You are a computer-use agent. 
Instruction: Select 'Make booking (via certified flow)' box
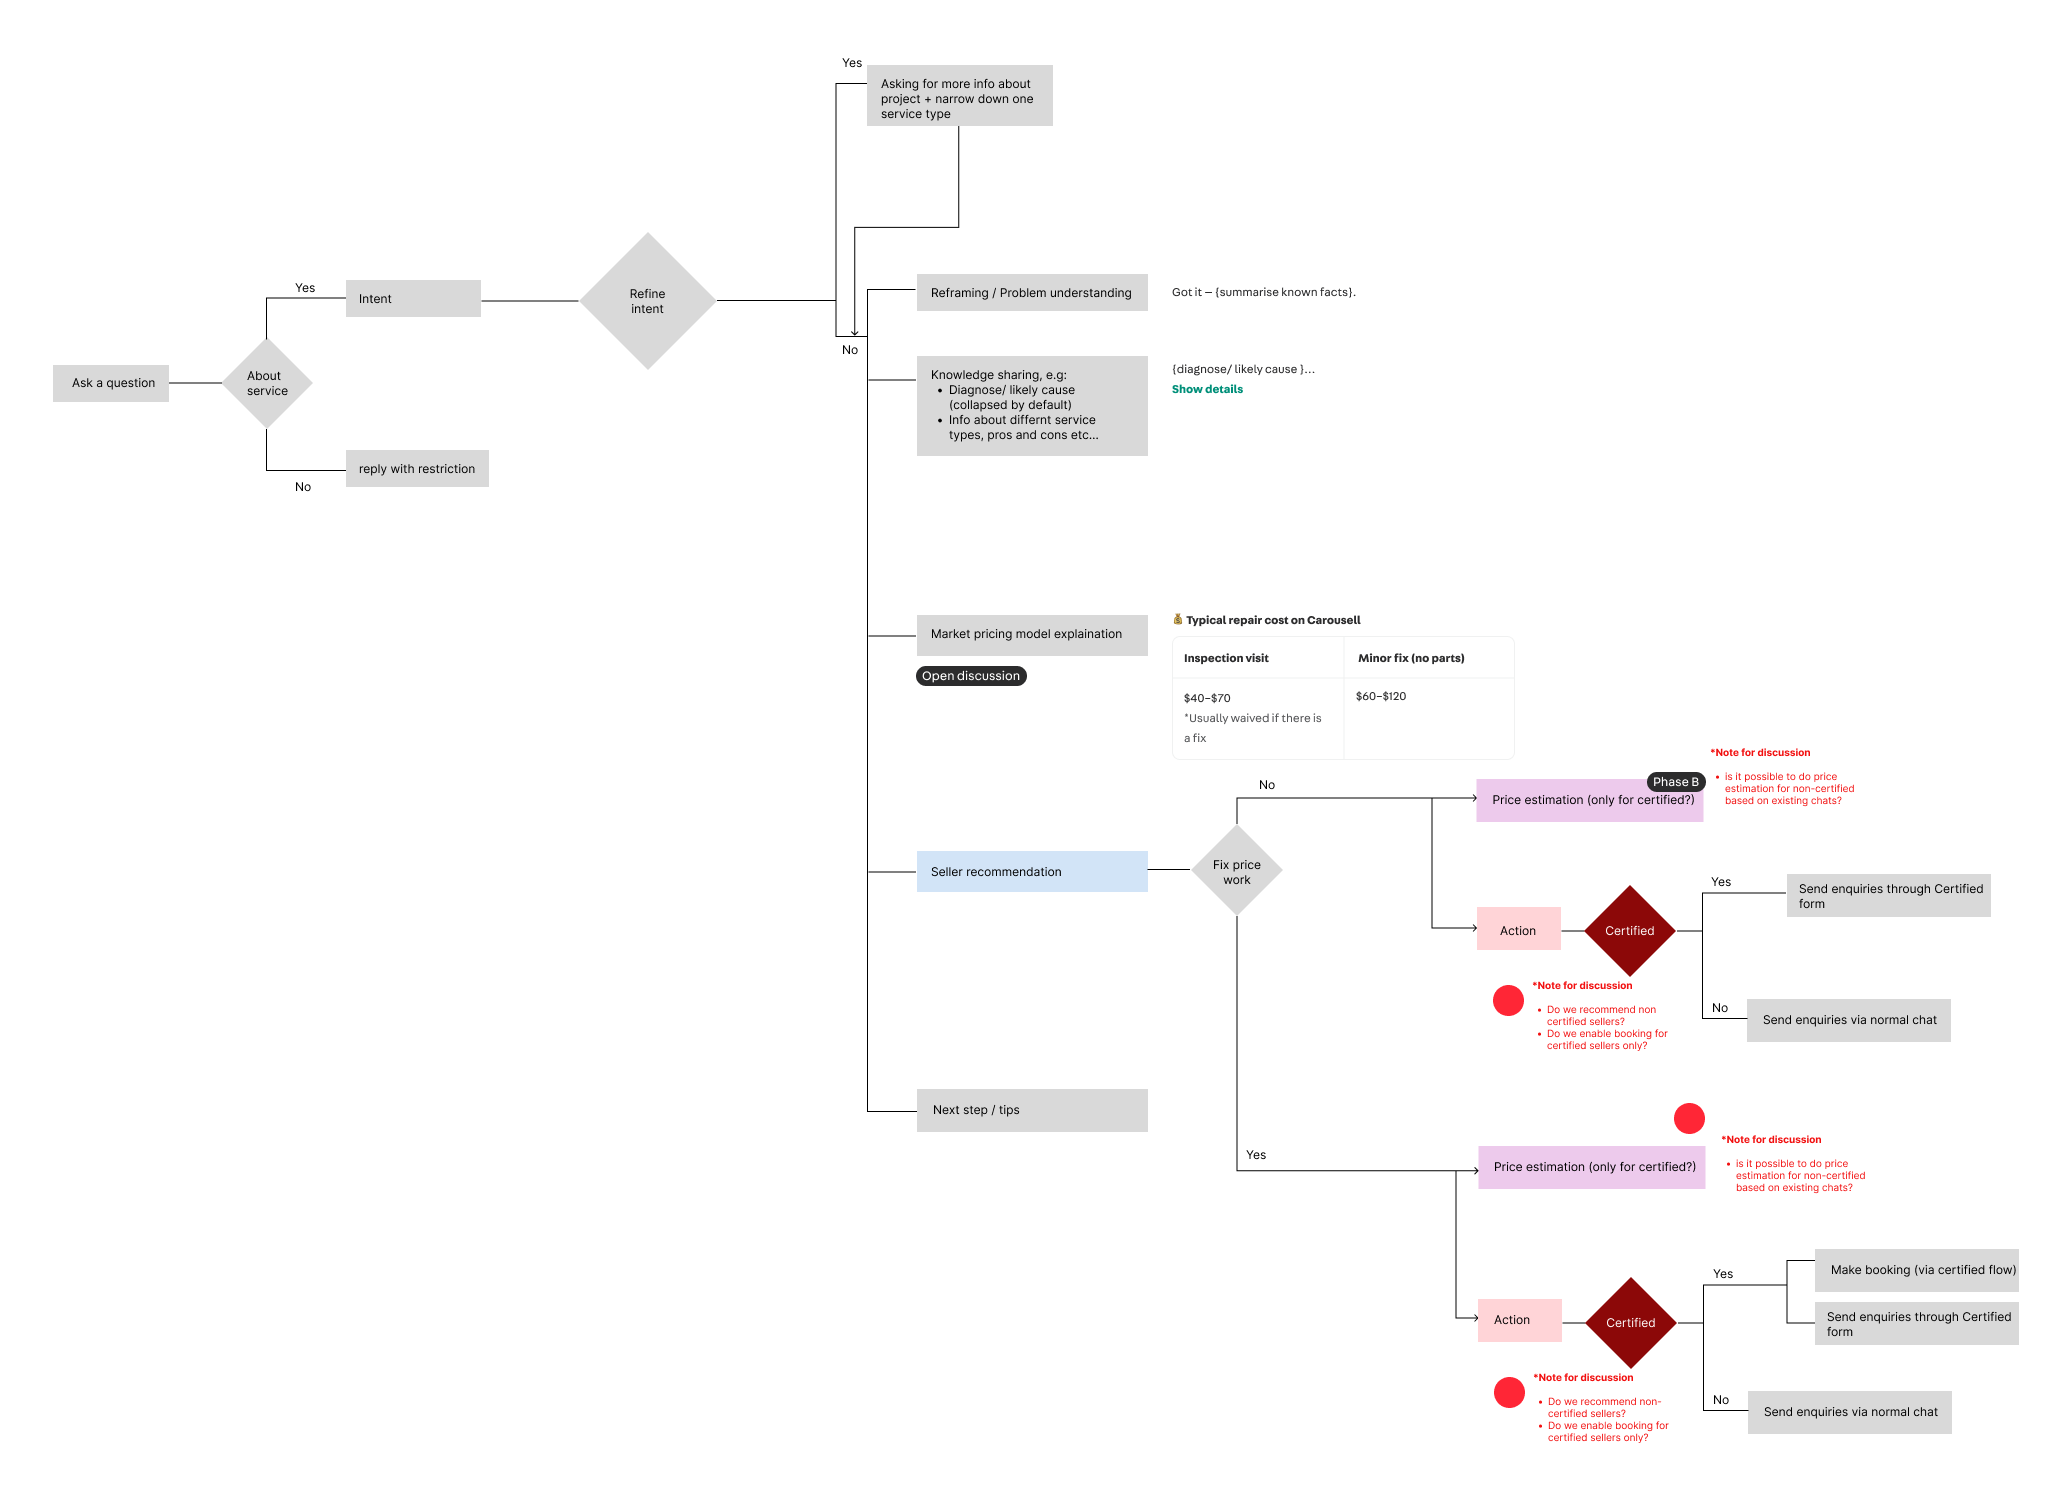[1916, 1270]
